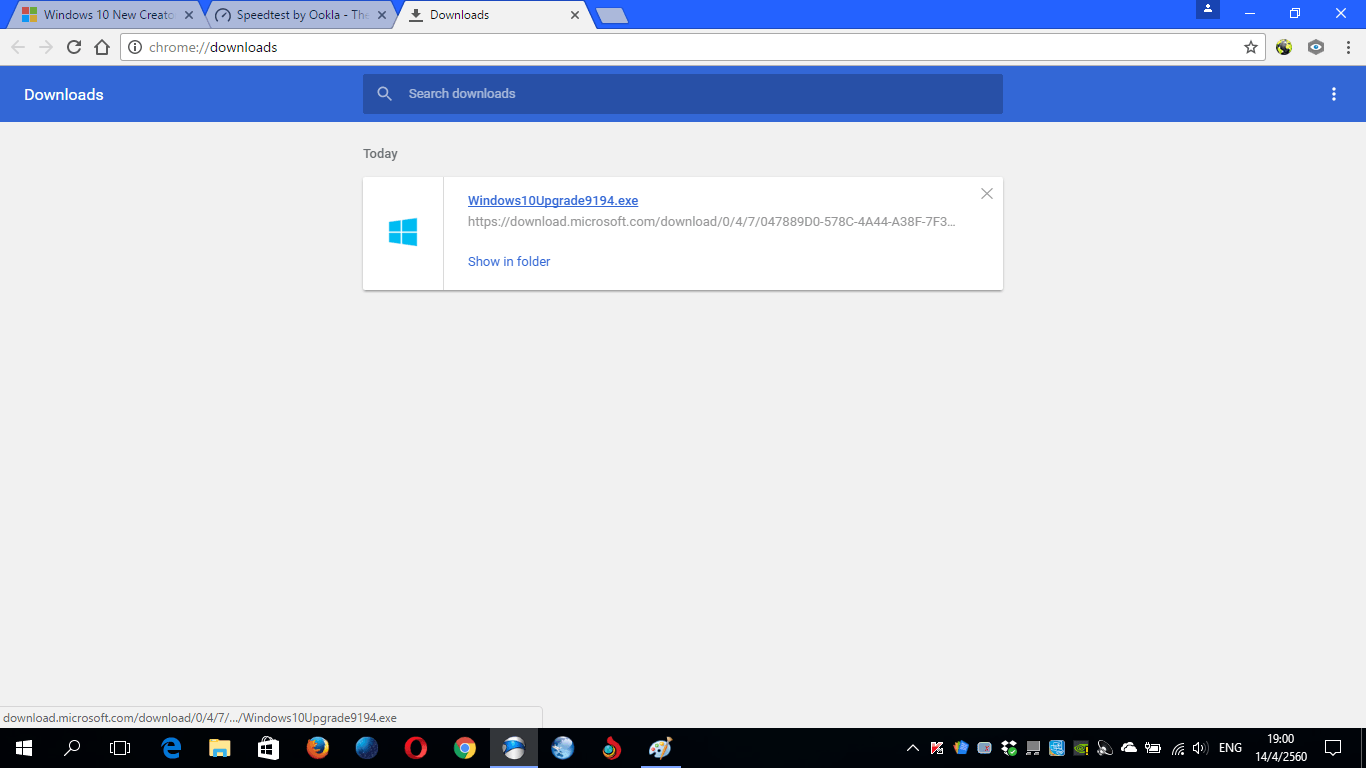
Task: Click the browser back arrow
Action: click(18, 47)
